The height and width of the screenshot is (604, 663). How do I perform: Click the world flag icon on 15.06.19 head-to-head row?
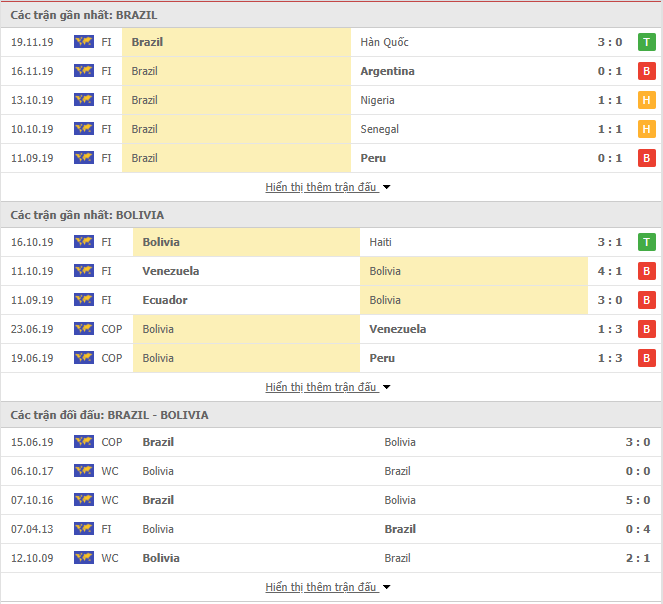tap(84, 442)
